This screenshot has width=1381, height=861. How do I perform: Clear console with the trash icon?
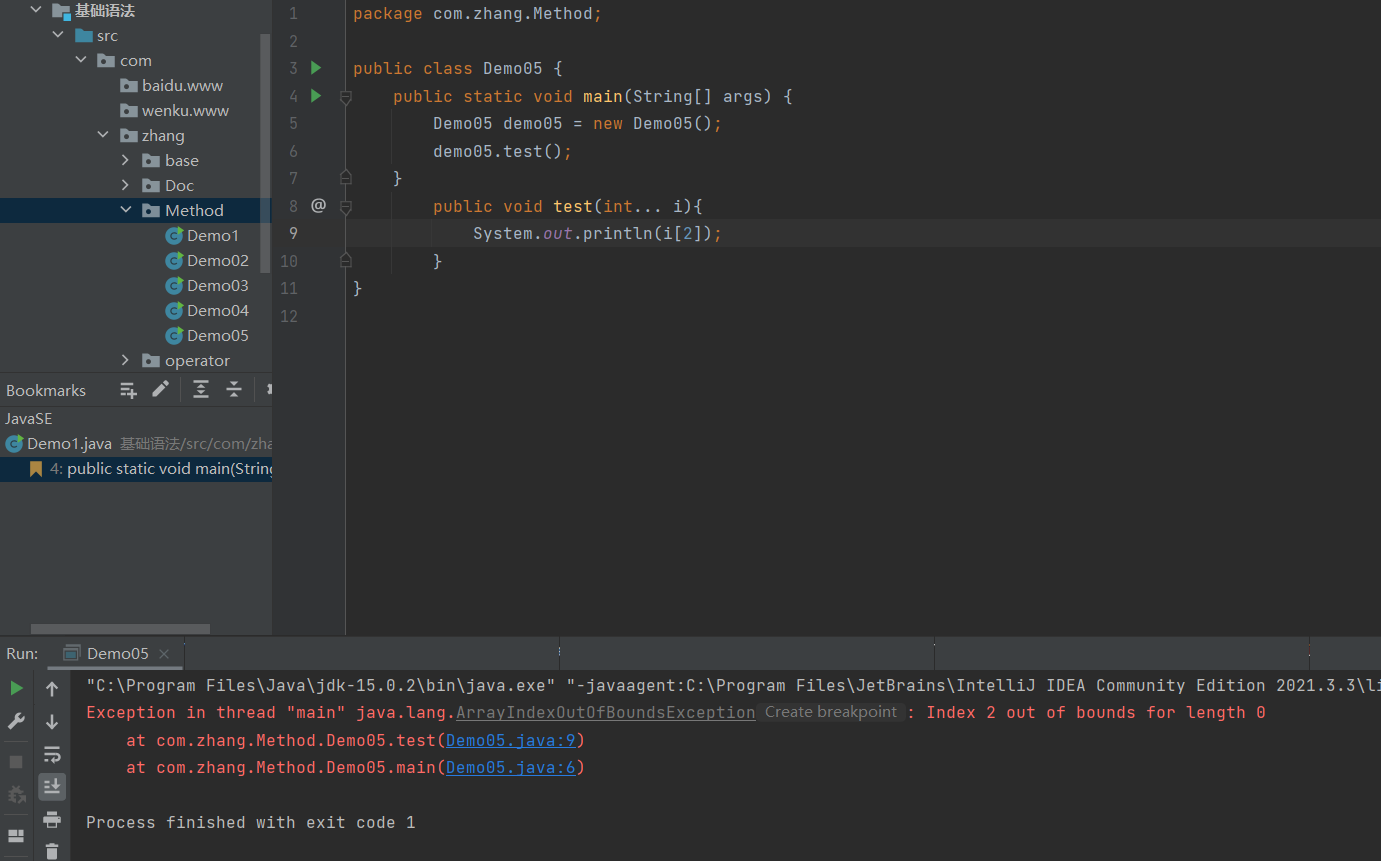click(x=52, y=851)
